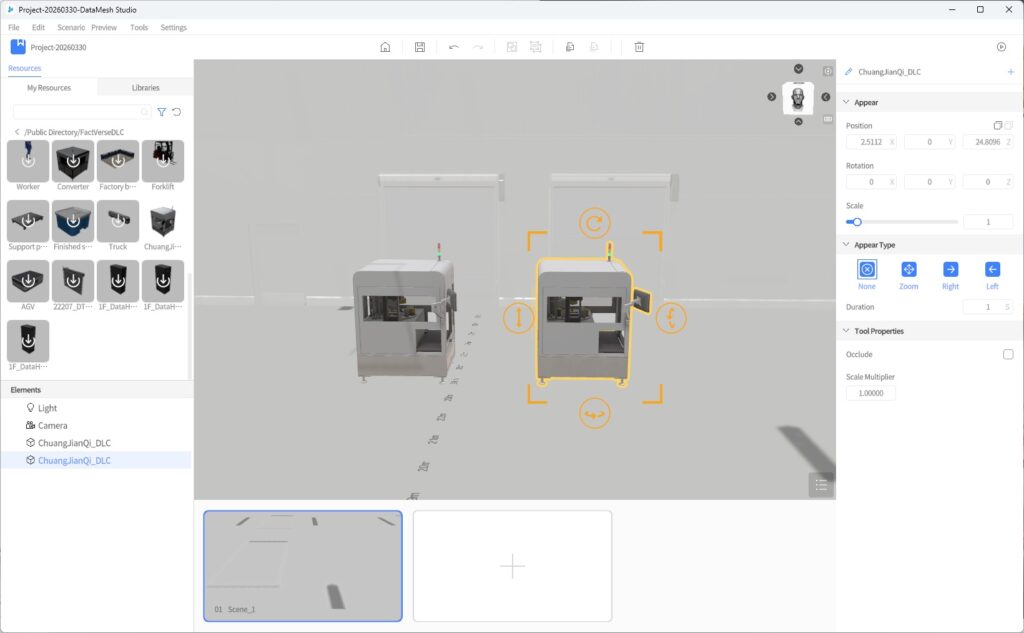1024x633 pixels.
Task: Open the filter icon beside the search box
Action: pyautogui.click(x=160, y=111)
